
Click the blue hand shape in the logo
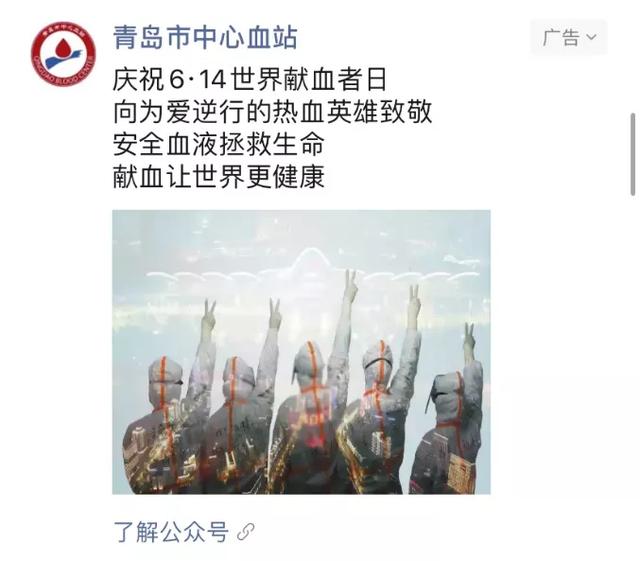[63, 60]
